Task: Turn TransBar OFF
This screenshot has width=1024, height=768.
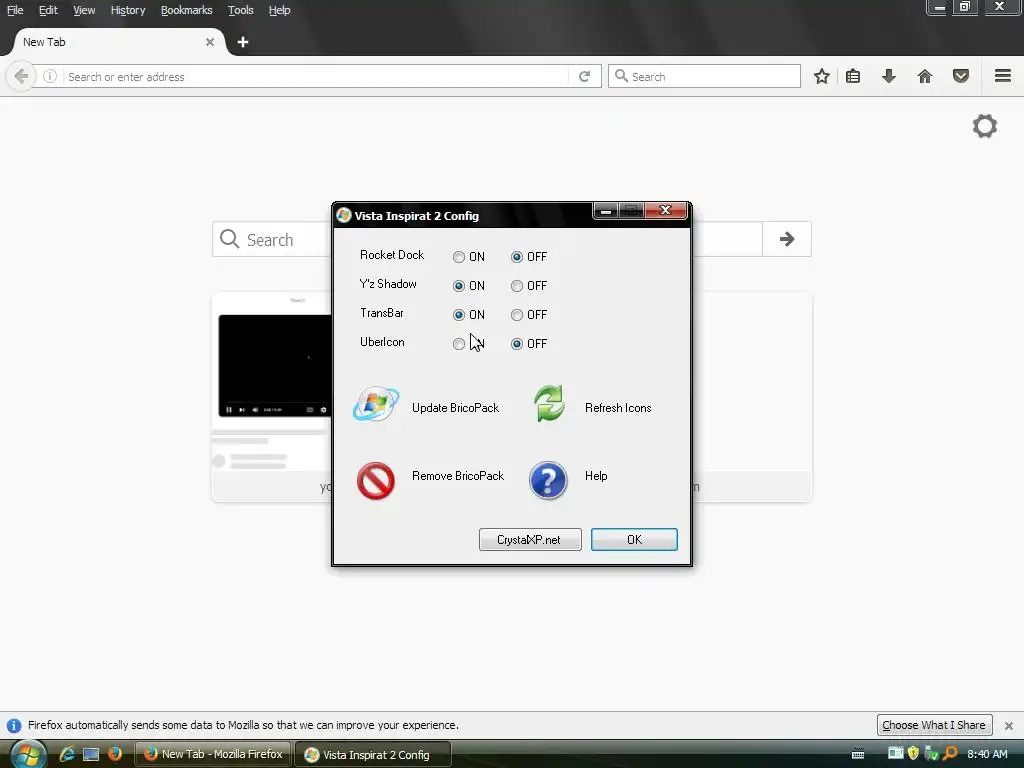Action: [x=517, y=315]
